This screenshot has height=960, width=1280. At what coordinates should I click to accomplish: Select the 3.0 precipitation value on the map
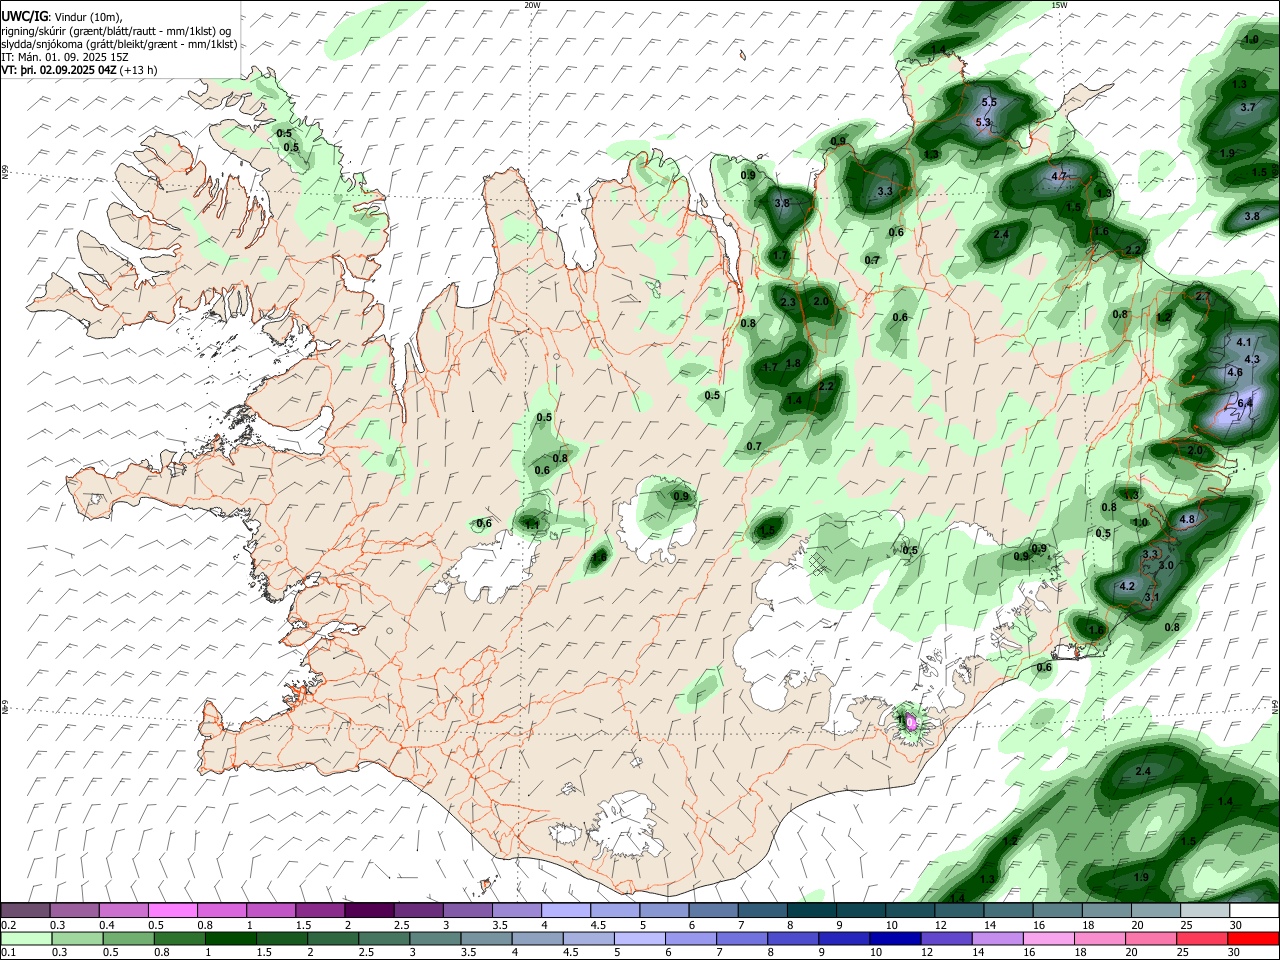1166,565
